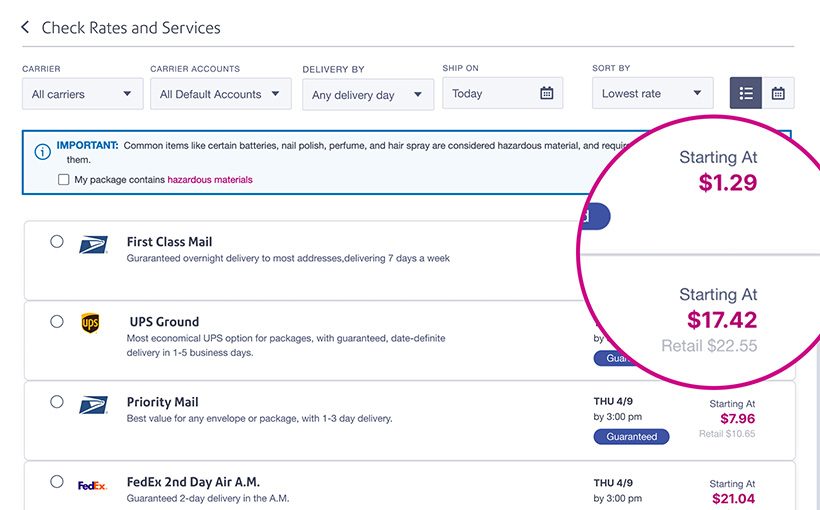Click the Ship On date field
This screenshot has height=510, width=820.
490,94
